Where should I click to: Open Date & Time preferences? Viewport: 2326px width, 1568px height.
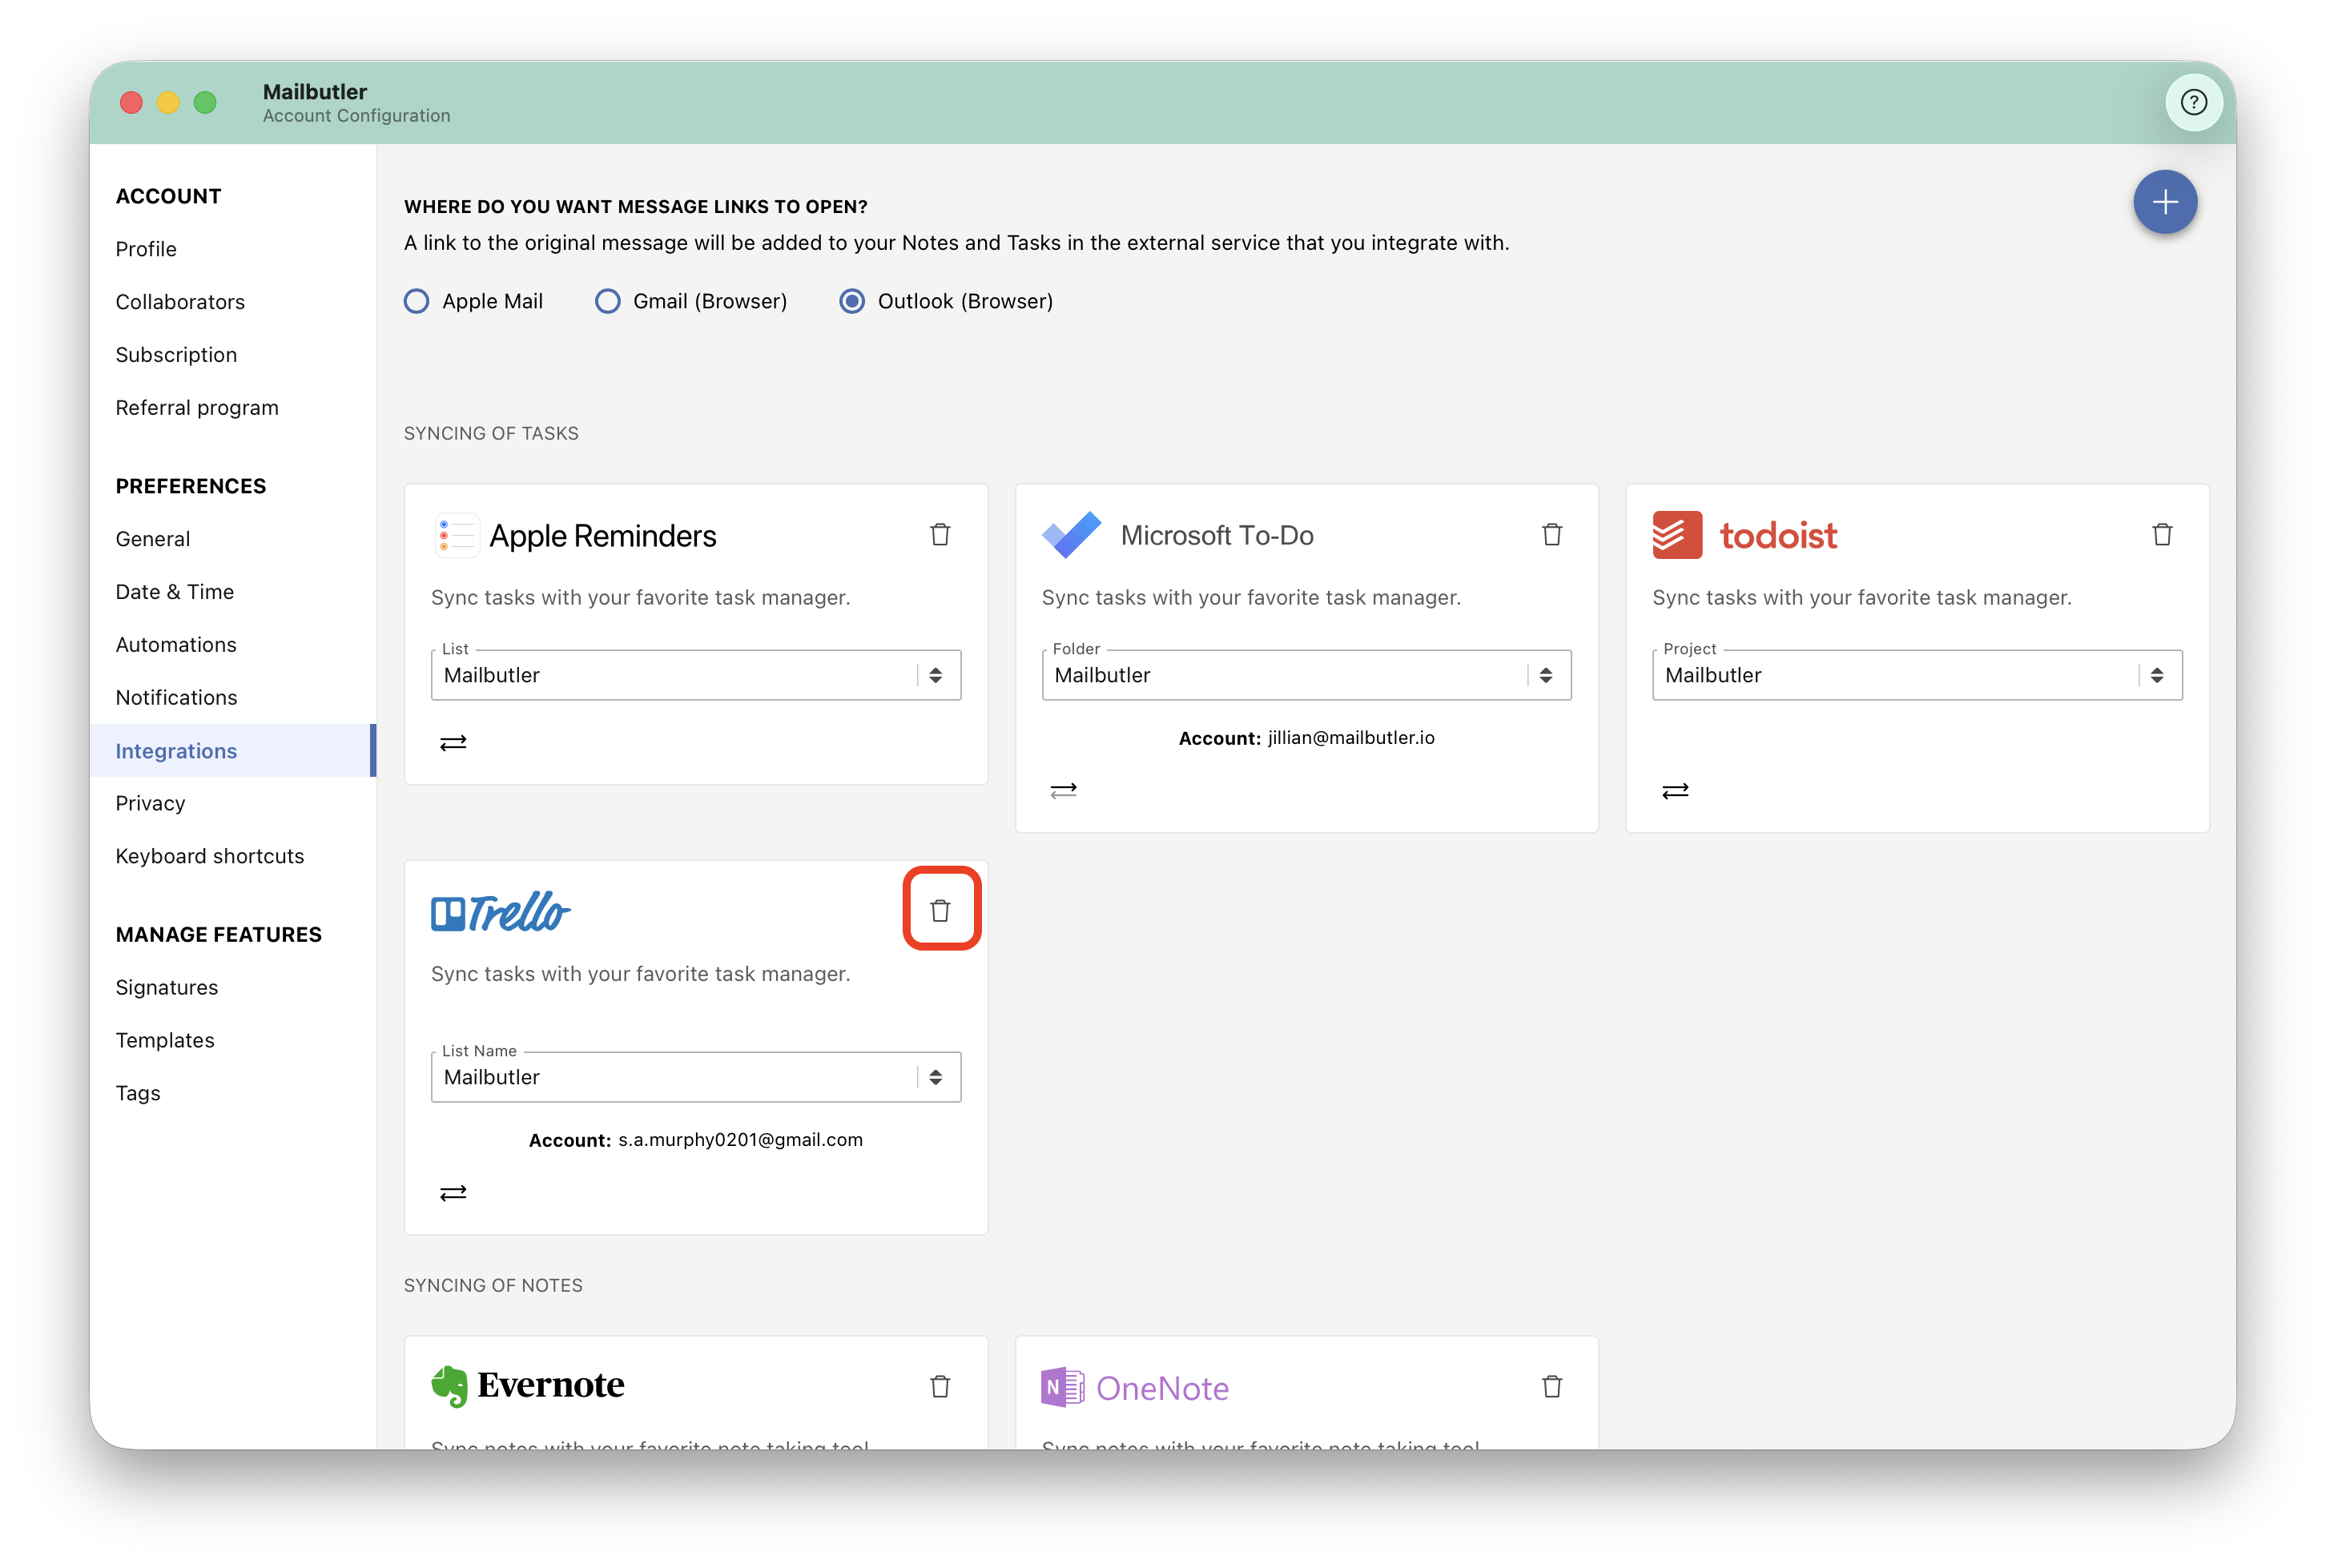pyautogui.click(x=175, y=592)
